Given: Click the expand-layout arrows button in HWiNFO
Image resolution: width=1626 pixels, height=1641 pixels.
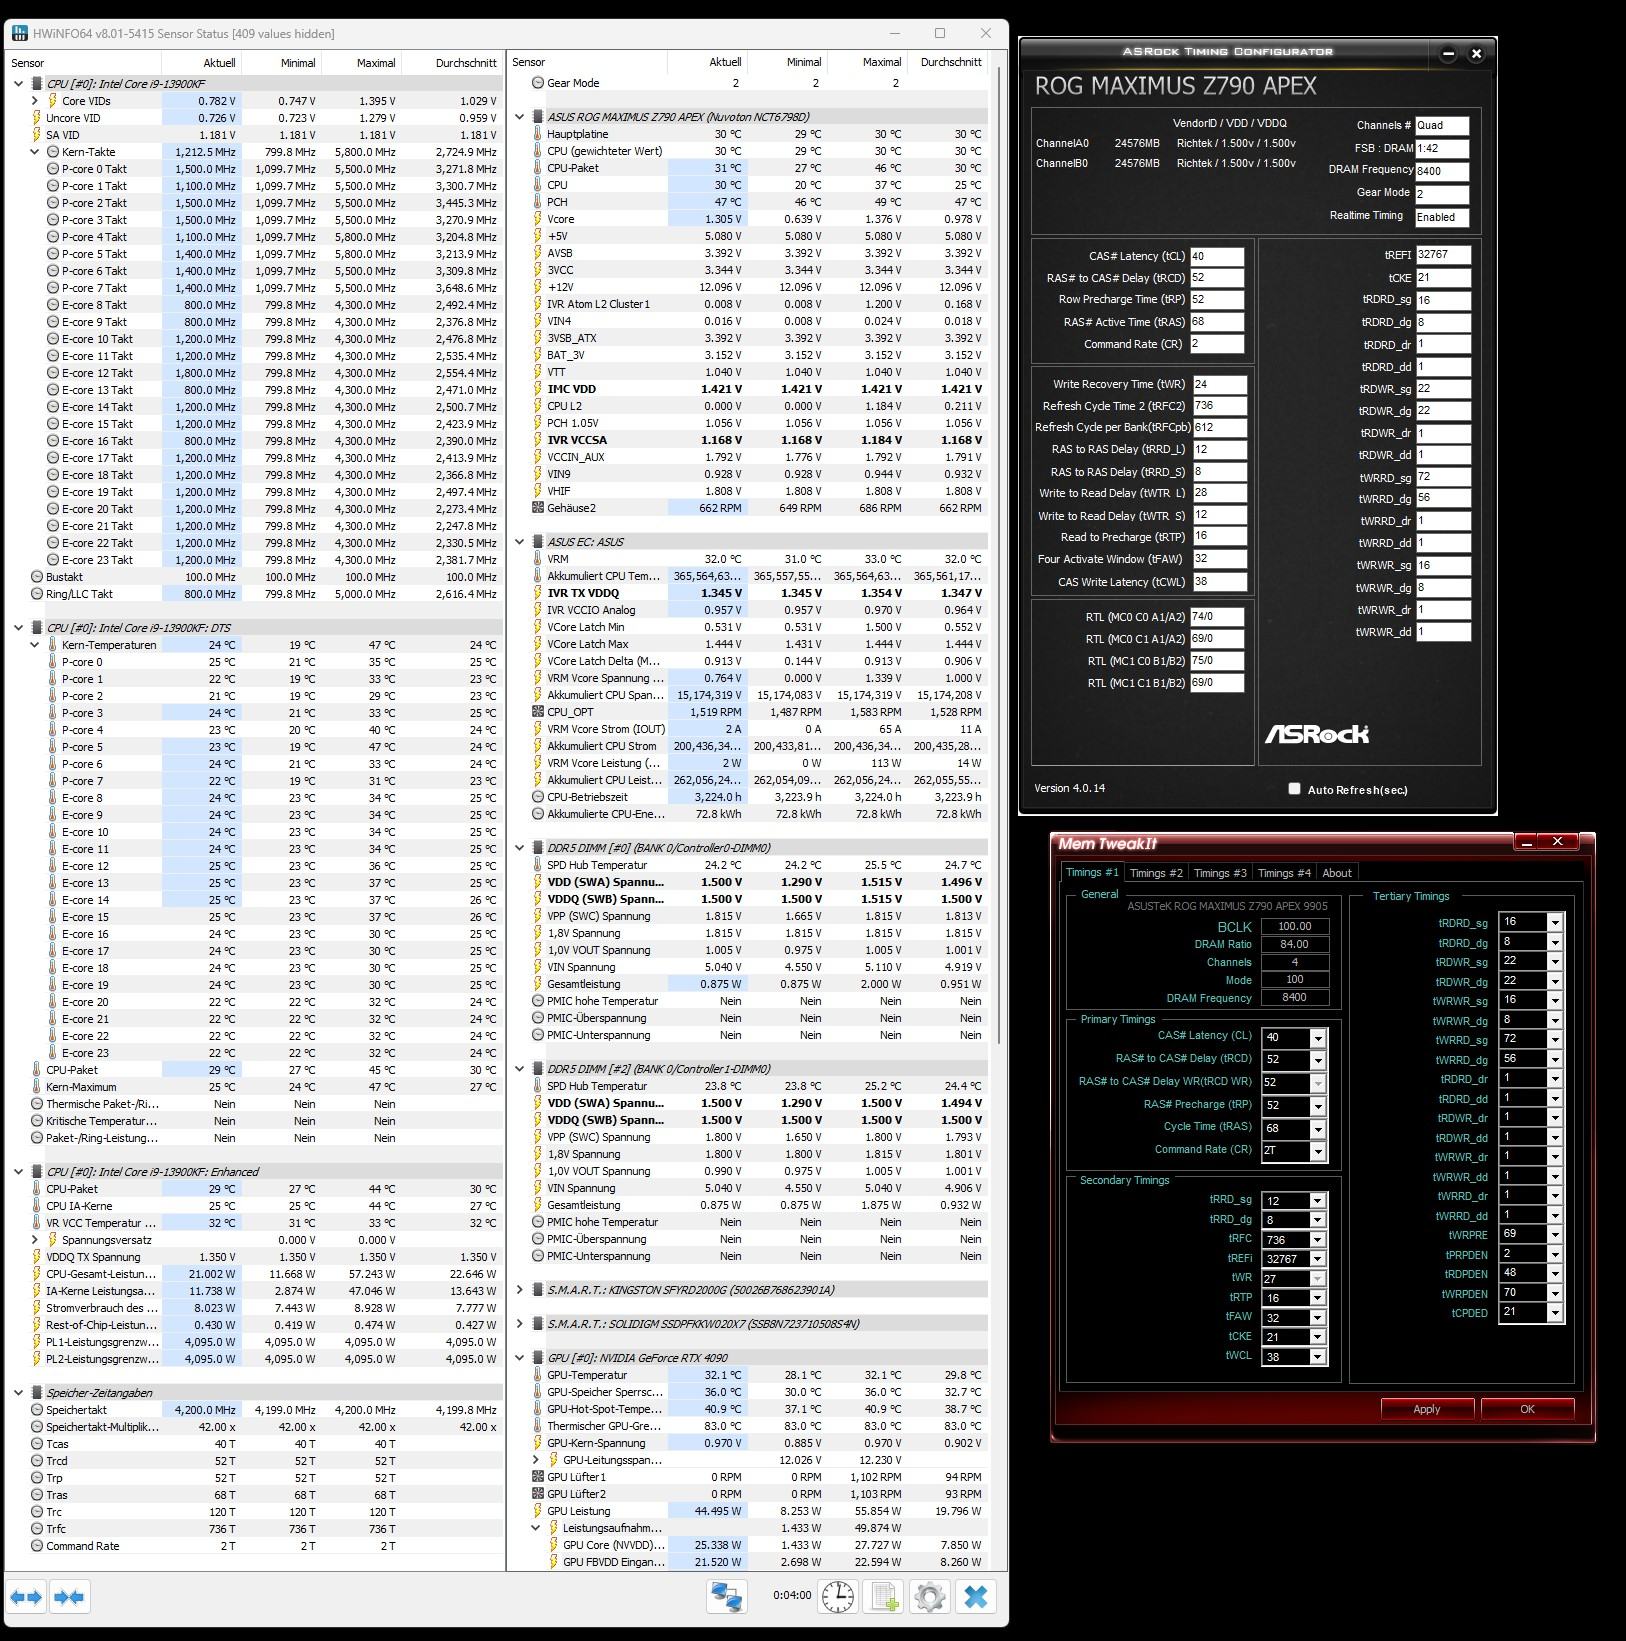Looking at the screenshot, I should pos(27,1597).
